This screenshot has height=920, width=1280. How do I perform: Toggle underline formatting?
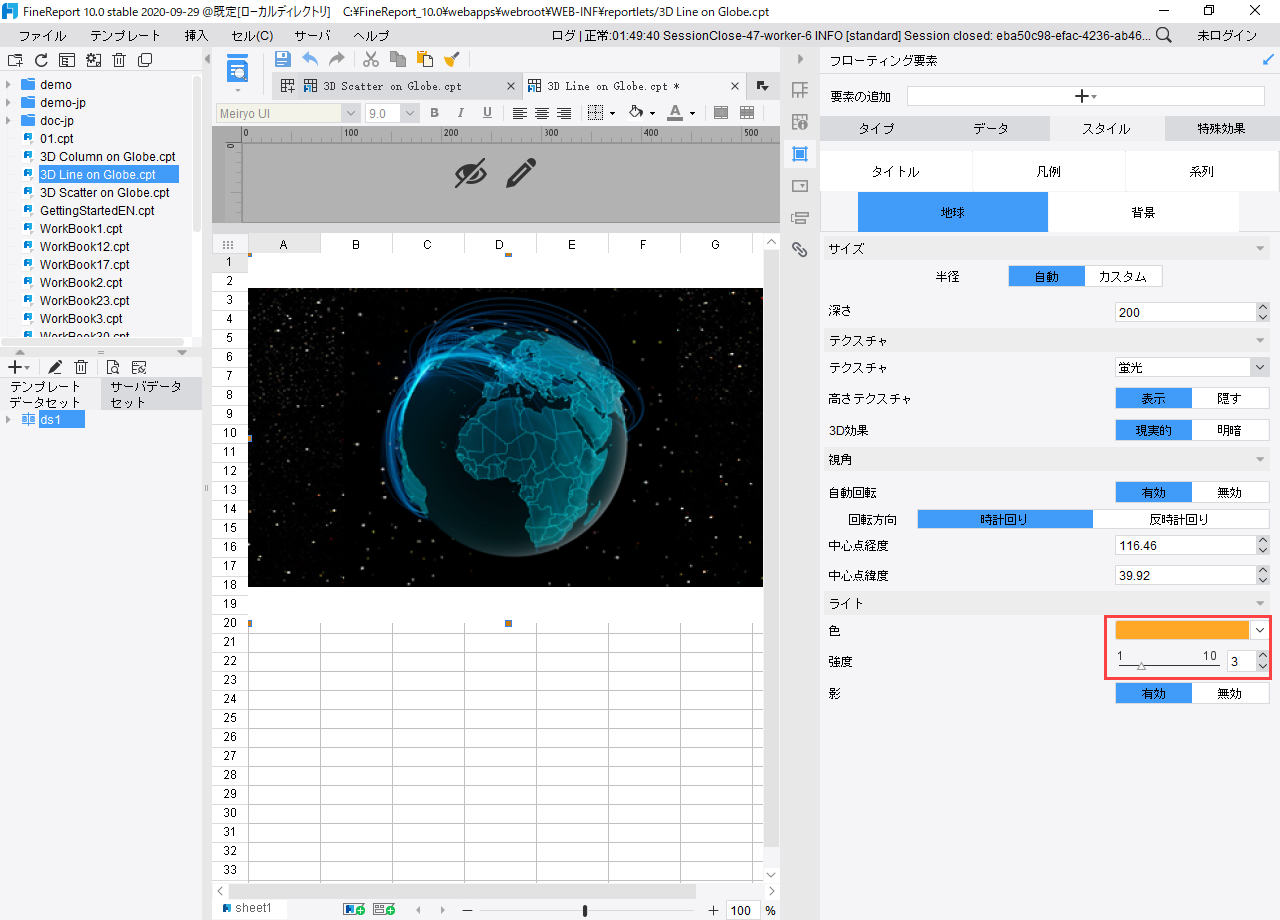click(x=487, y=113)
